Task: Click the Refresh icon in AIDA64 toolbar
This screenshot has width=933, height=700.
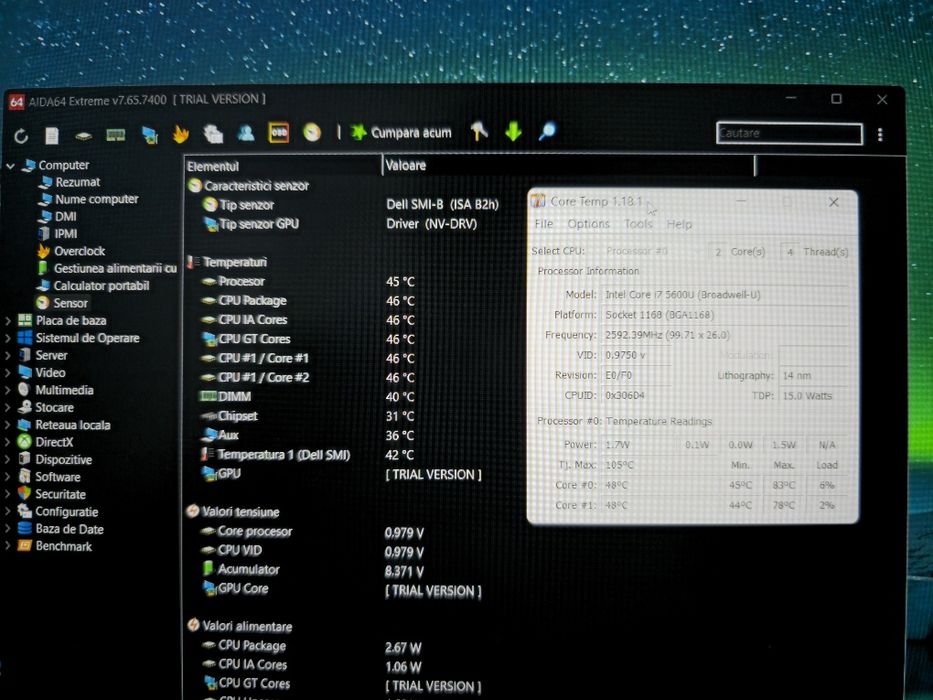Action: (21, 136)
